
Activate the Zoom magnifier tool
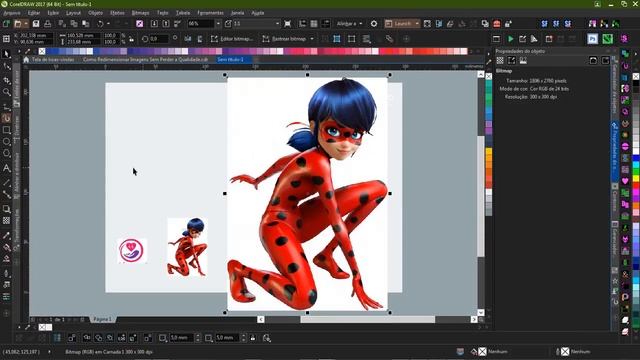click(x=7, y=92)
